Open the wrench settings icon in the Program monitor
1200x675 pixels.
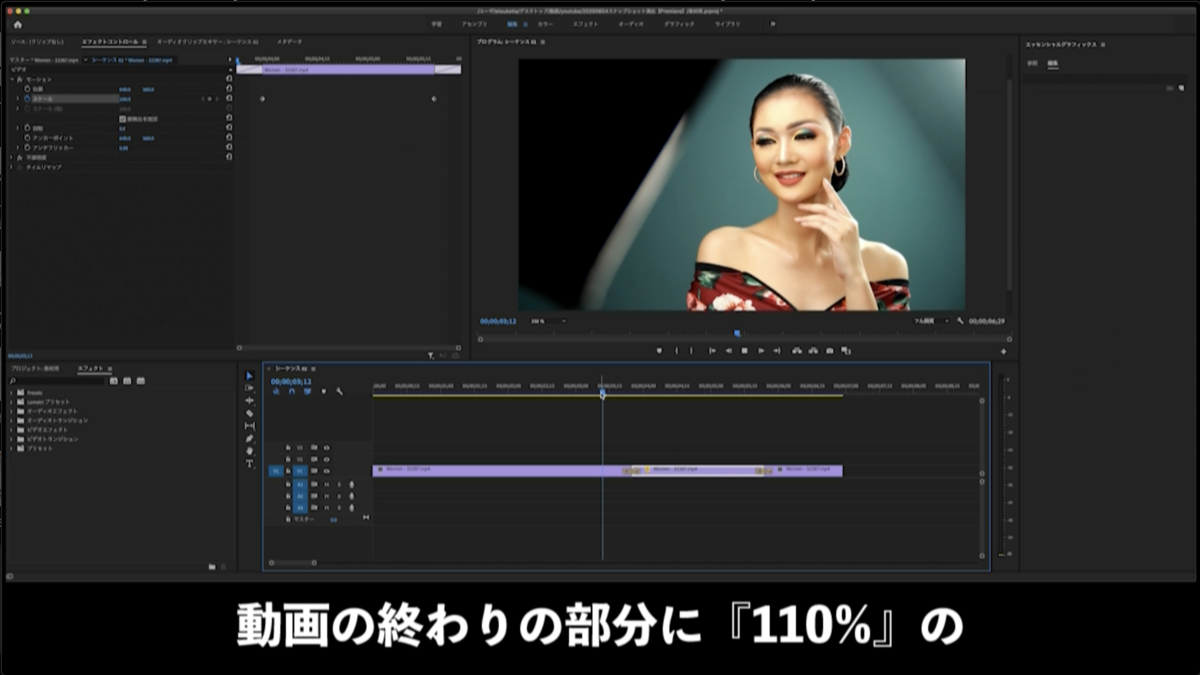click(960, 318)
